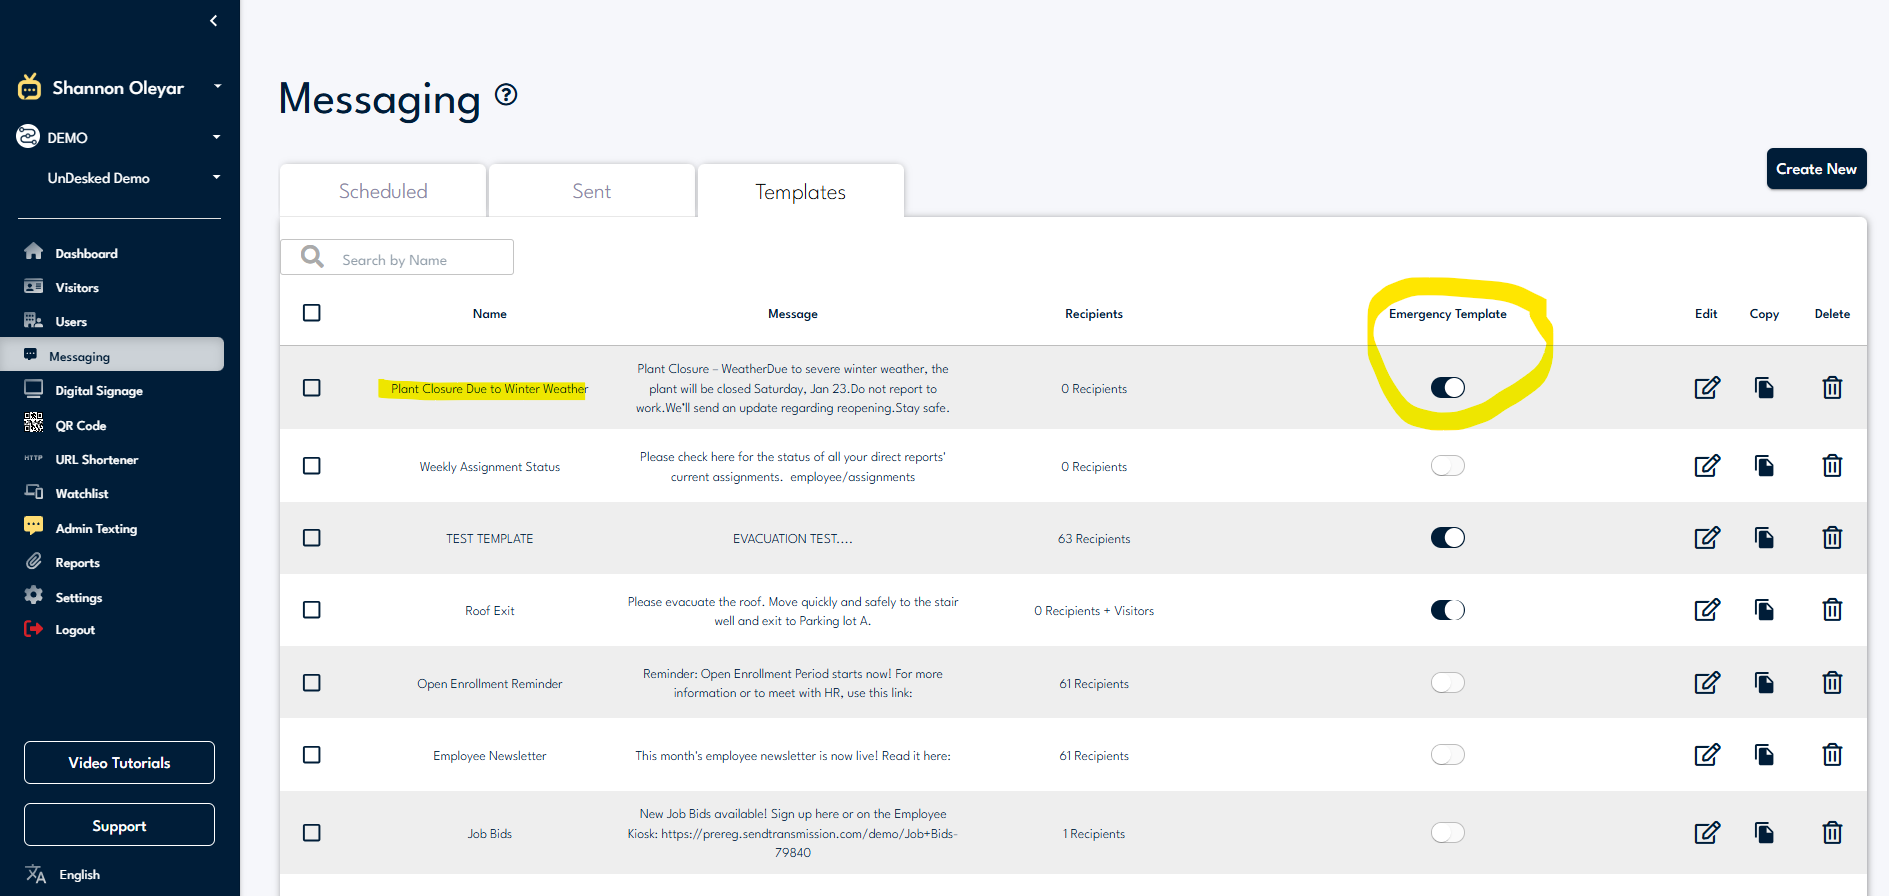This screenshot has width=1889, height=896.
Task: Copy the Employee Newsletter template
Action: (x=1764, y=755)
